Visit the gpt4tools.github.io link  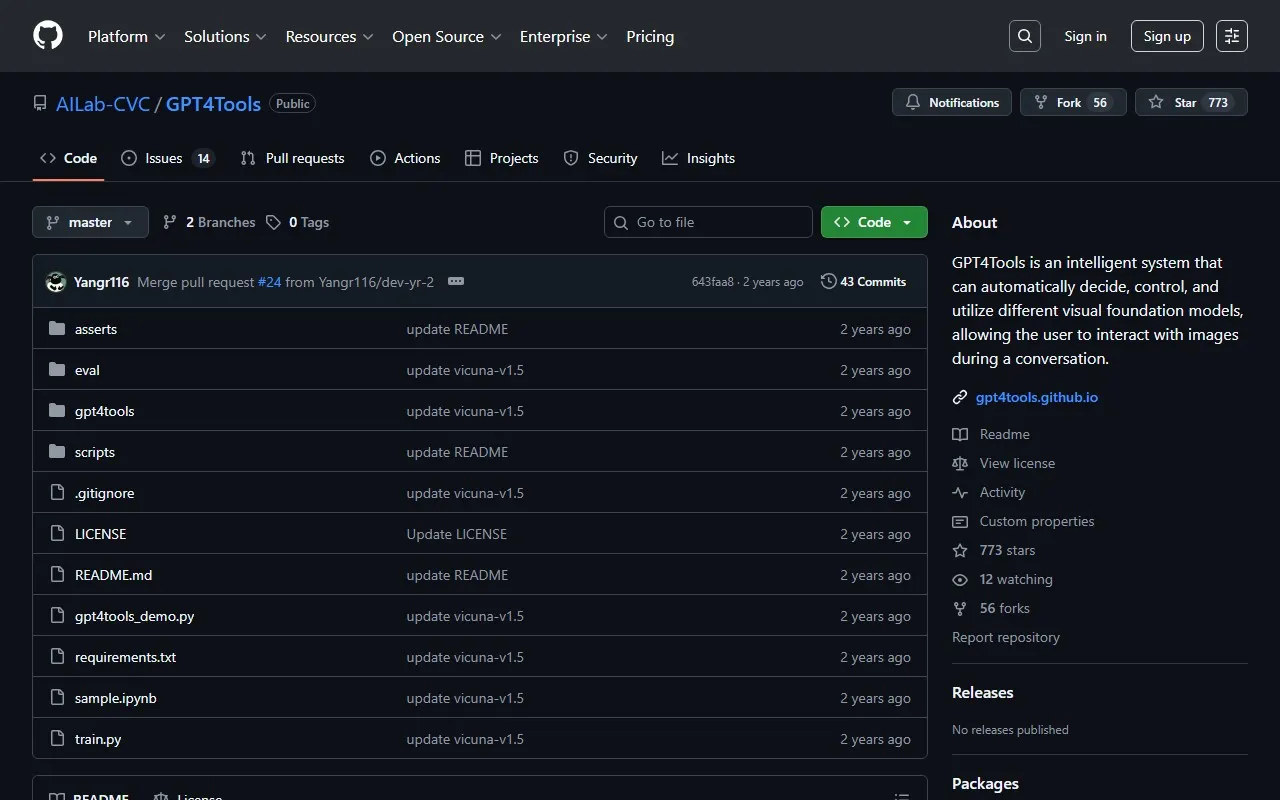pos(1036,397)
